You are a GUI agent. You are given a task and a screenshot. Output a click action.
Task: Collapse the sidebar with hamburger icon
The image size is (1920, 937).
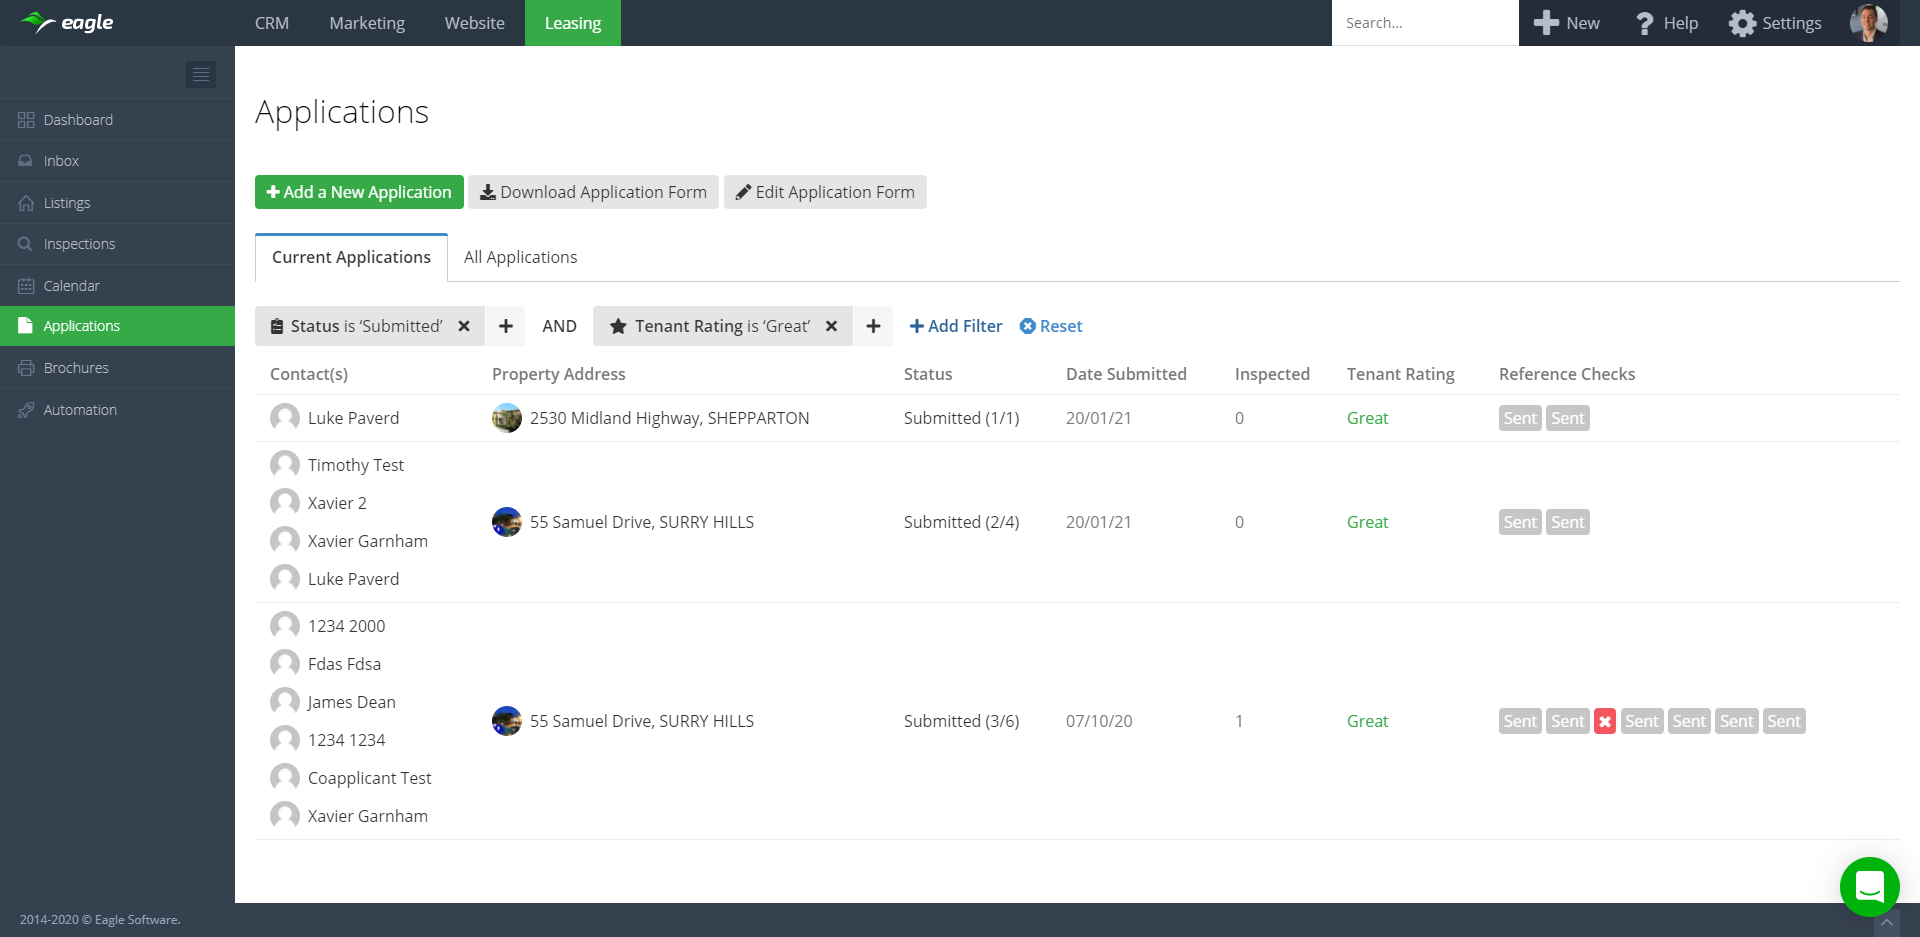pyautogui.click(x=201, y=74)
